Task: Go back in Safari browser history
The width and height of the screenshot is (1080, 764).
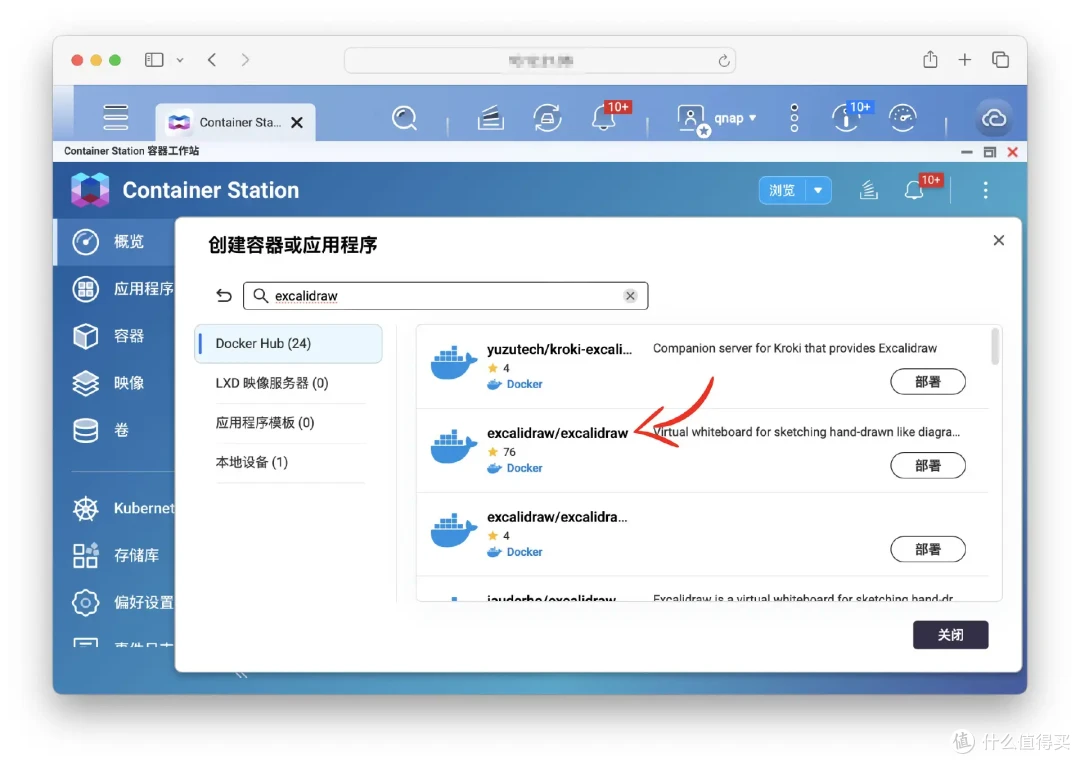Action: click(212, 60)
